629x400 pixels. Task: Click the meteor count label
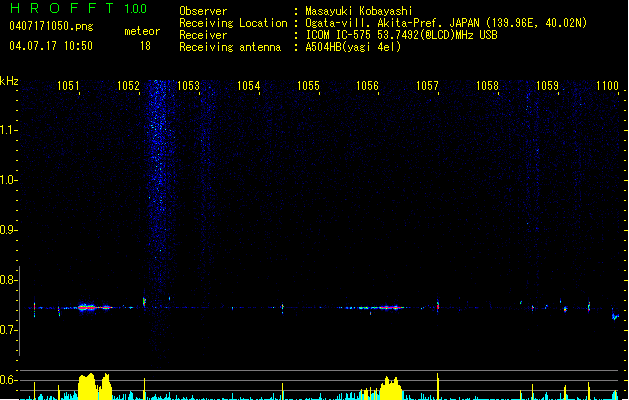click(142, 31)
